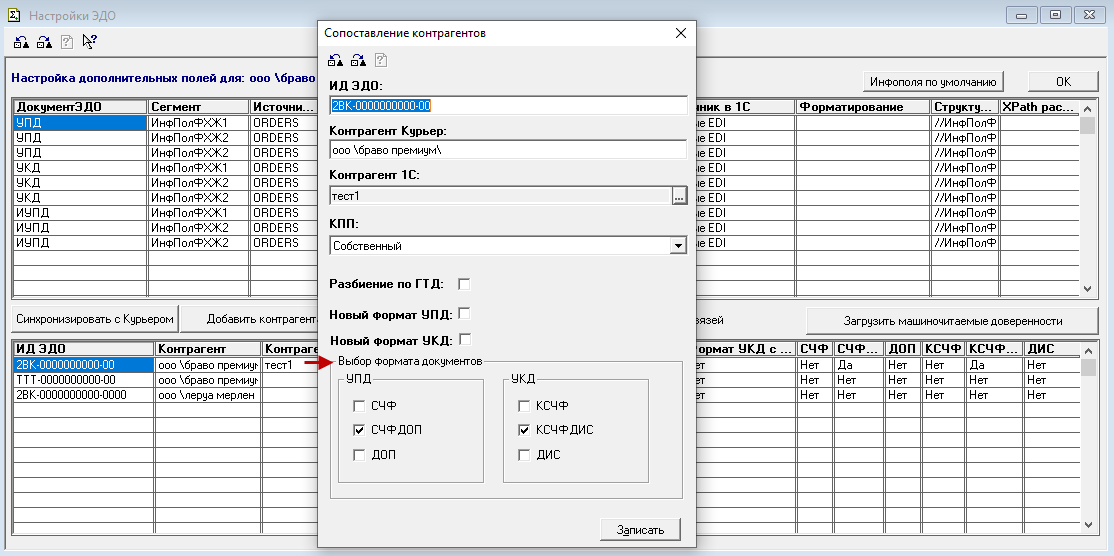Viewport: 1114px width, 556px height.
Task: Uncheck the КСЧФДИС checkbox
Action: [524, 430]
